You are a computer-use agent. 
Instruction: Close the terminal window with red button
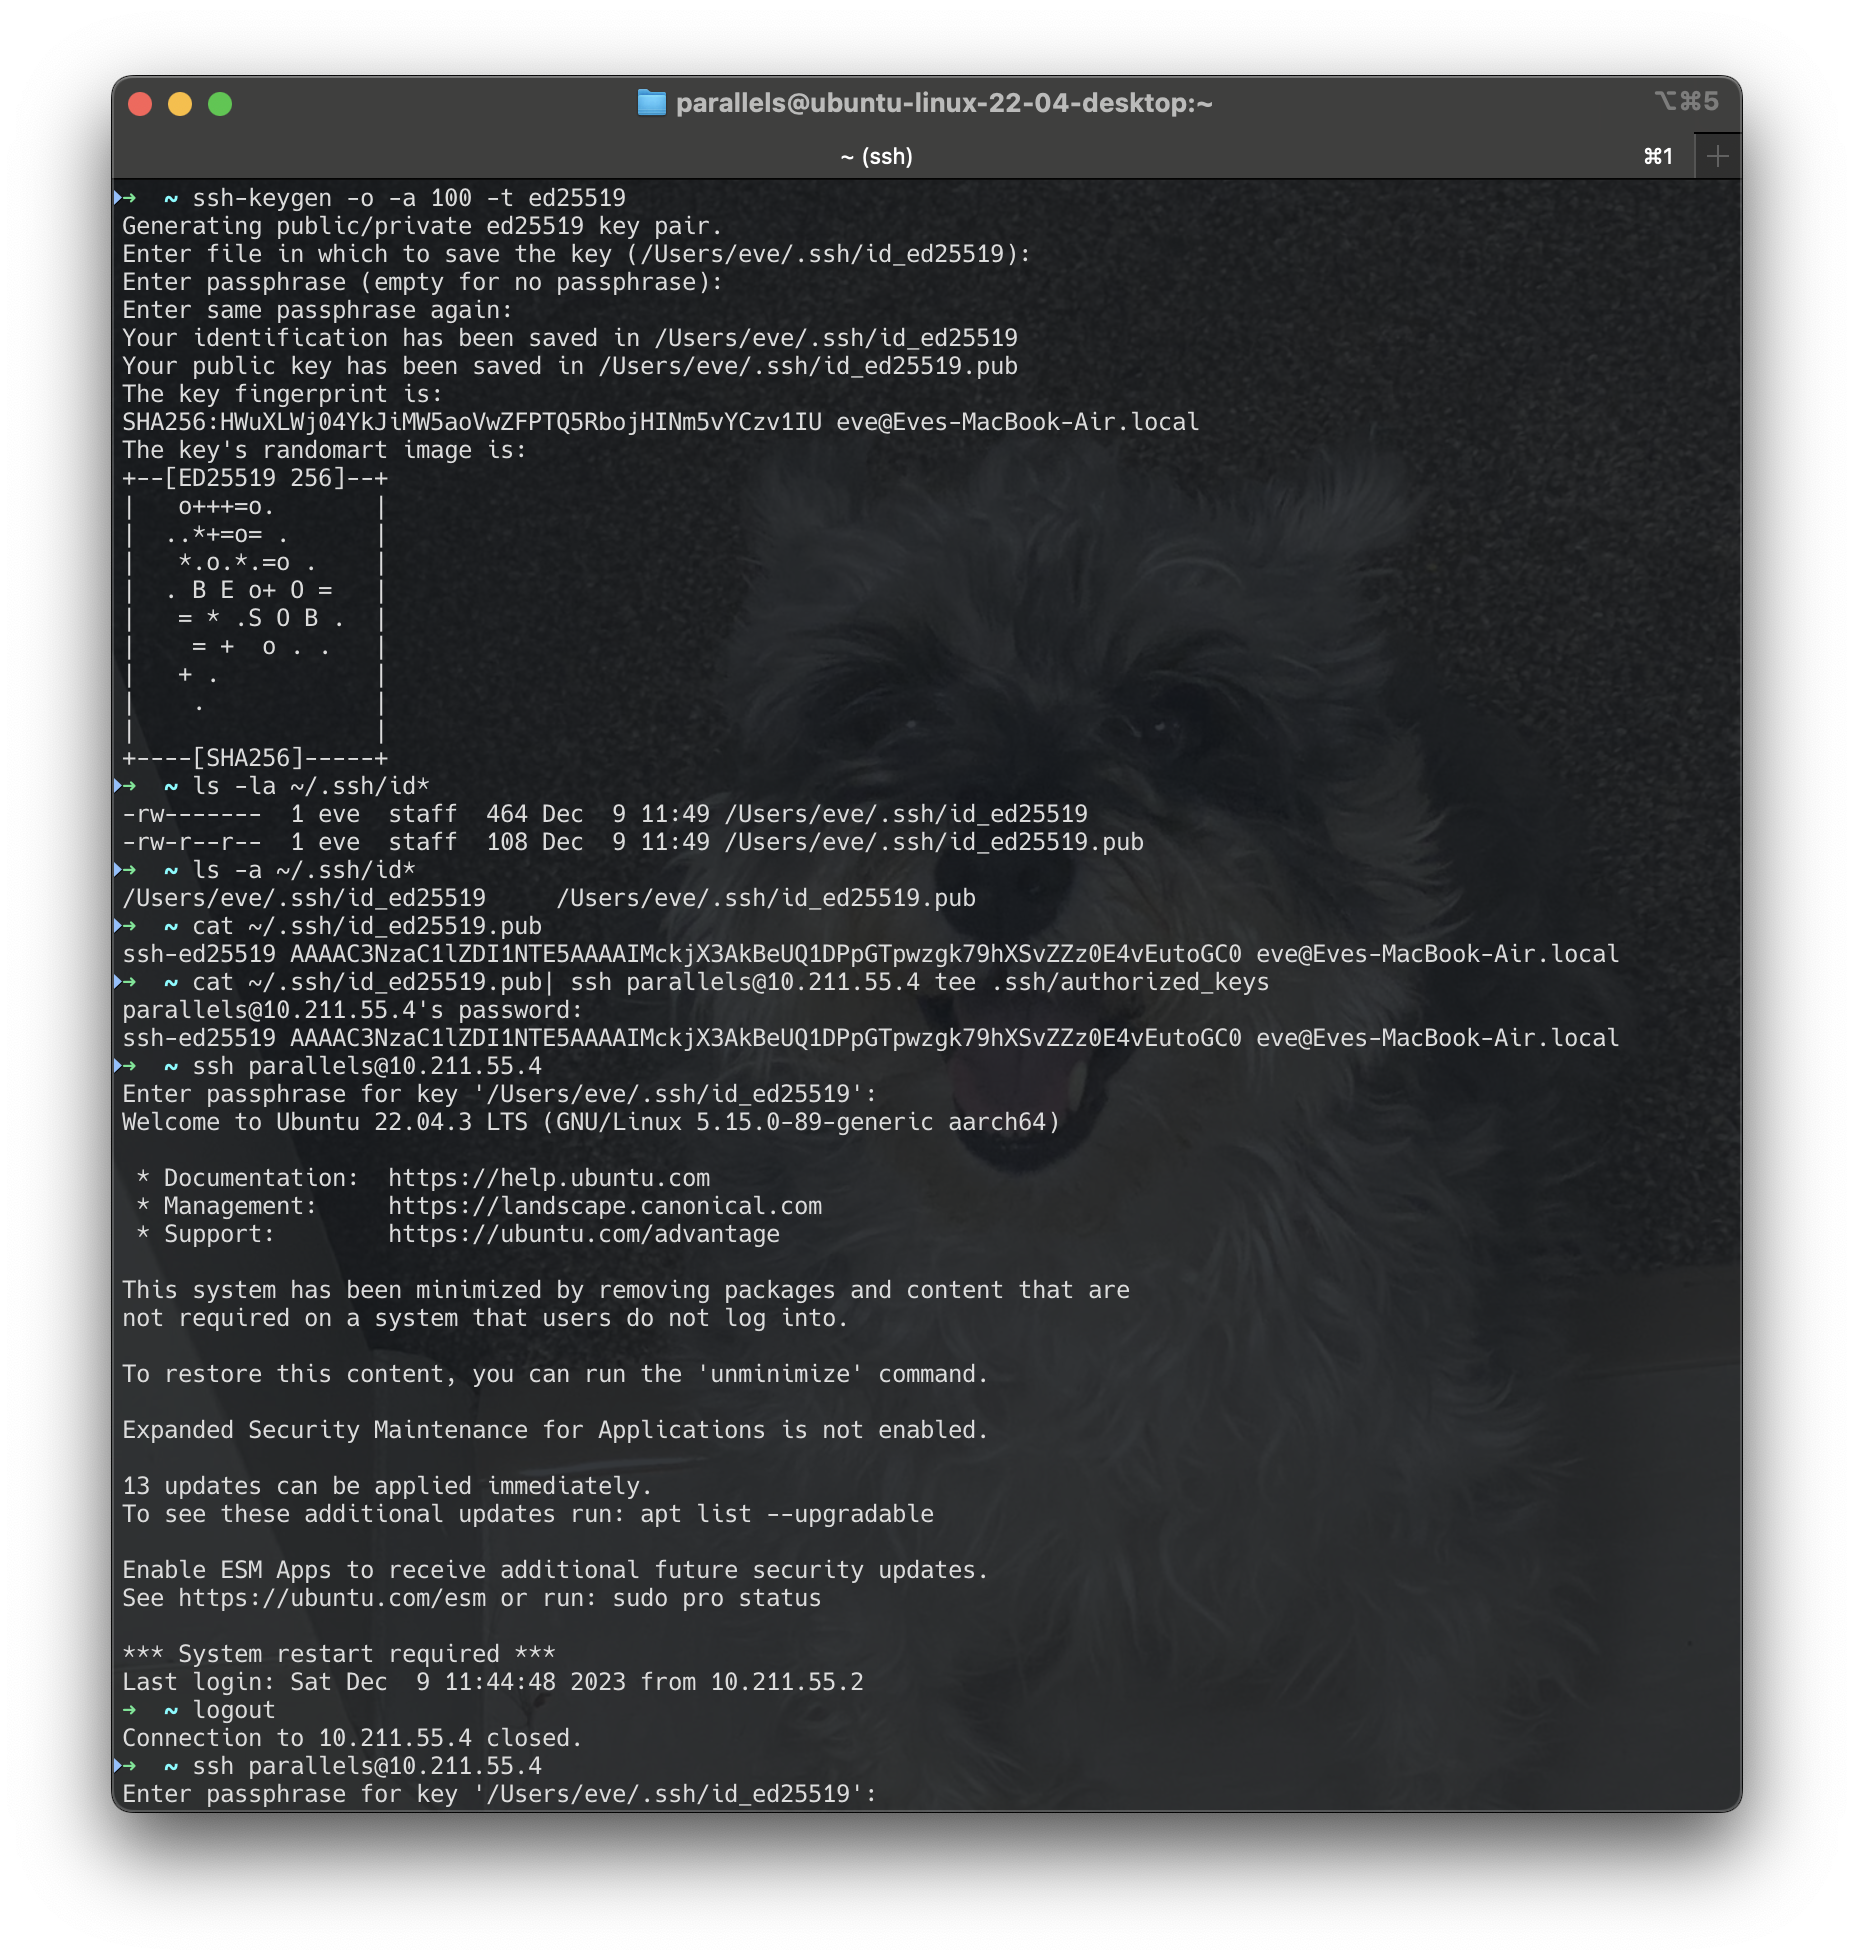click(140, 104)
